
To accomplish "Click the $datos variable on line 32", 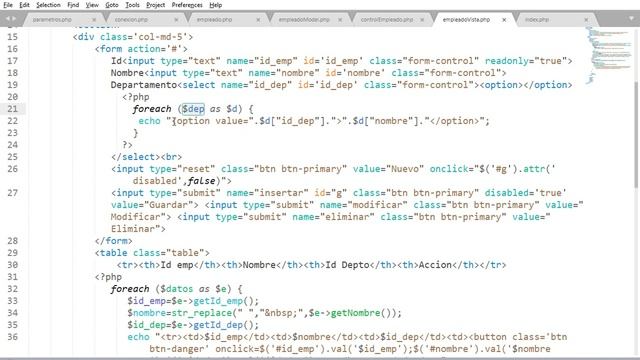I will point(176,289).
